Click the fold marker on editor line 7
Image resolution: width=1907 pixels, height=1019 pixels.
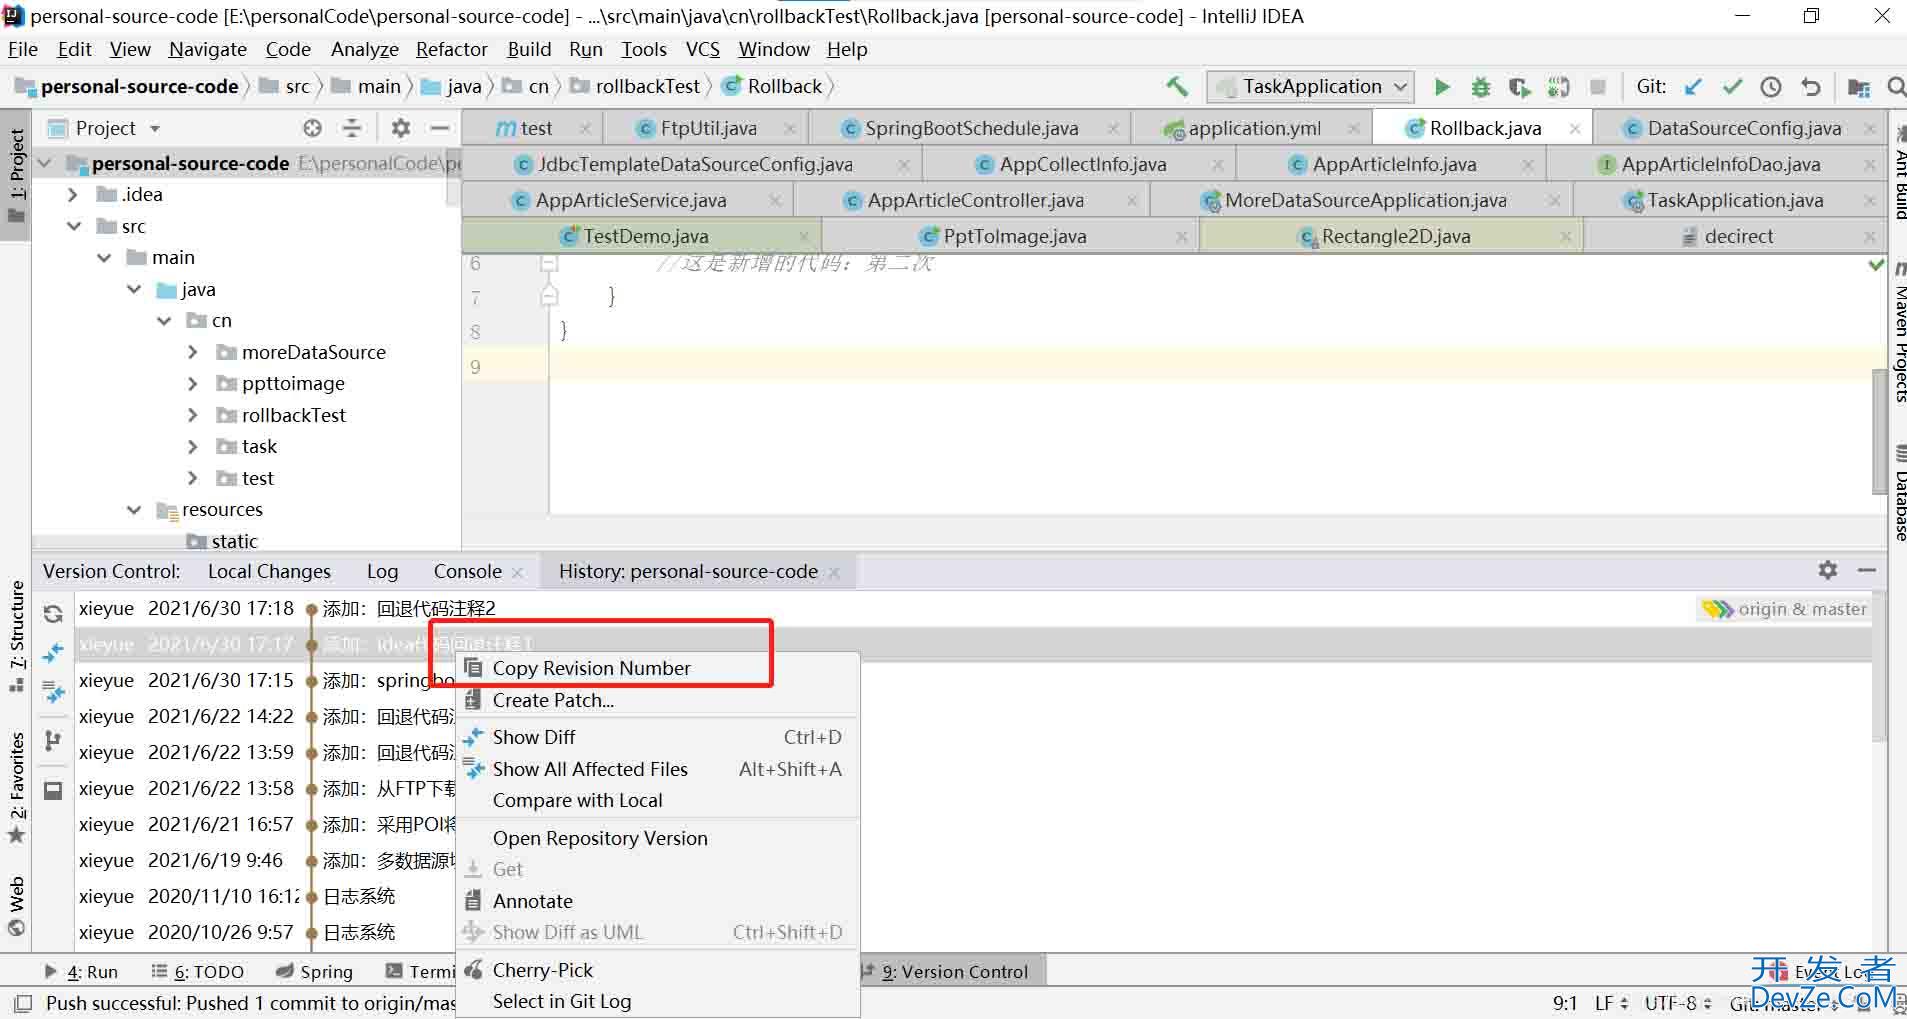click(548, 296)
